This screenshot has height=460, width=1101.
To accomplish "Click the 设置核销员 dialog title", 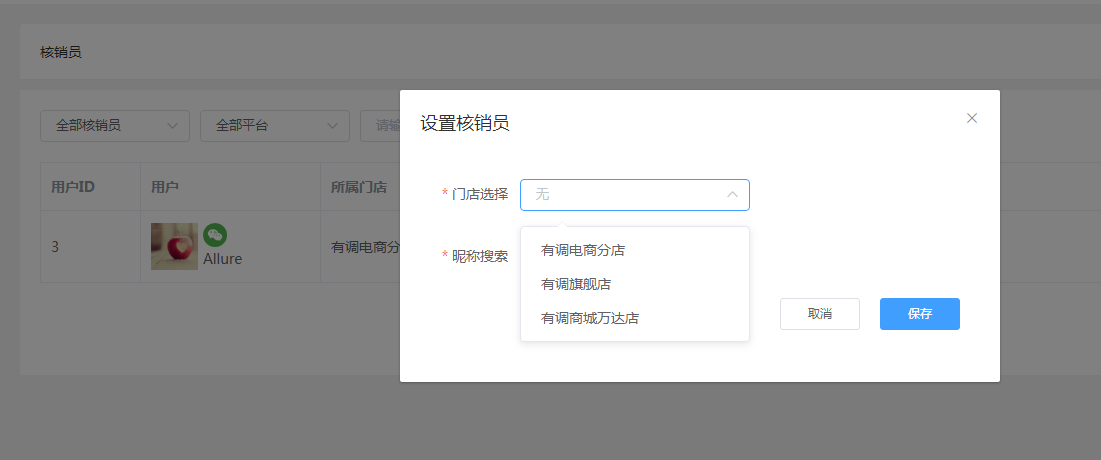I will 465,124.
